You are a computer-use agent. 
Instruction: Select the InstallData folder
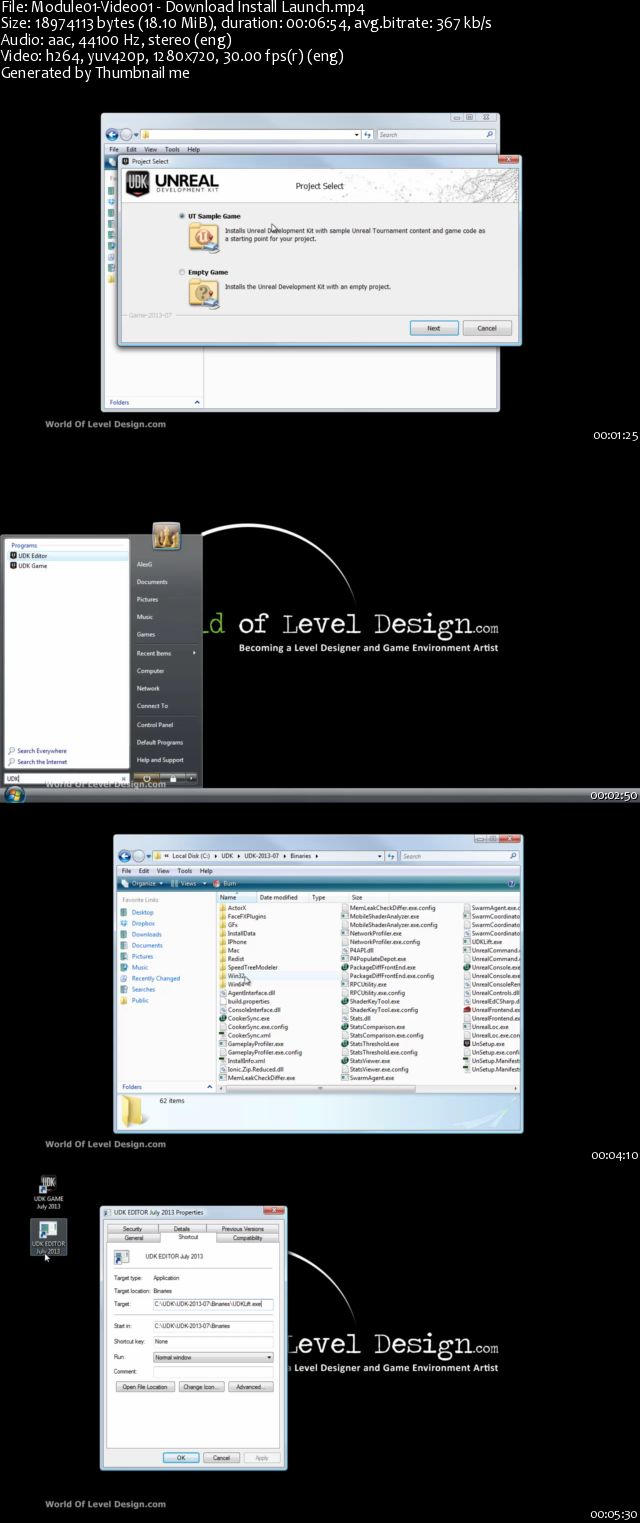239,934
